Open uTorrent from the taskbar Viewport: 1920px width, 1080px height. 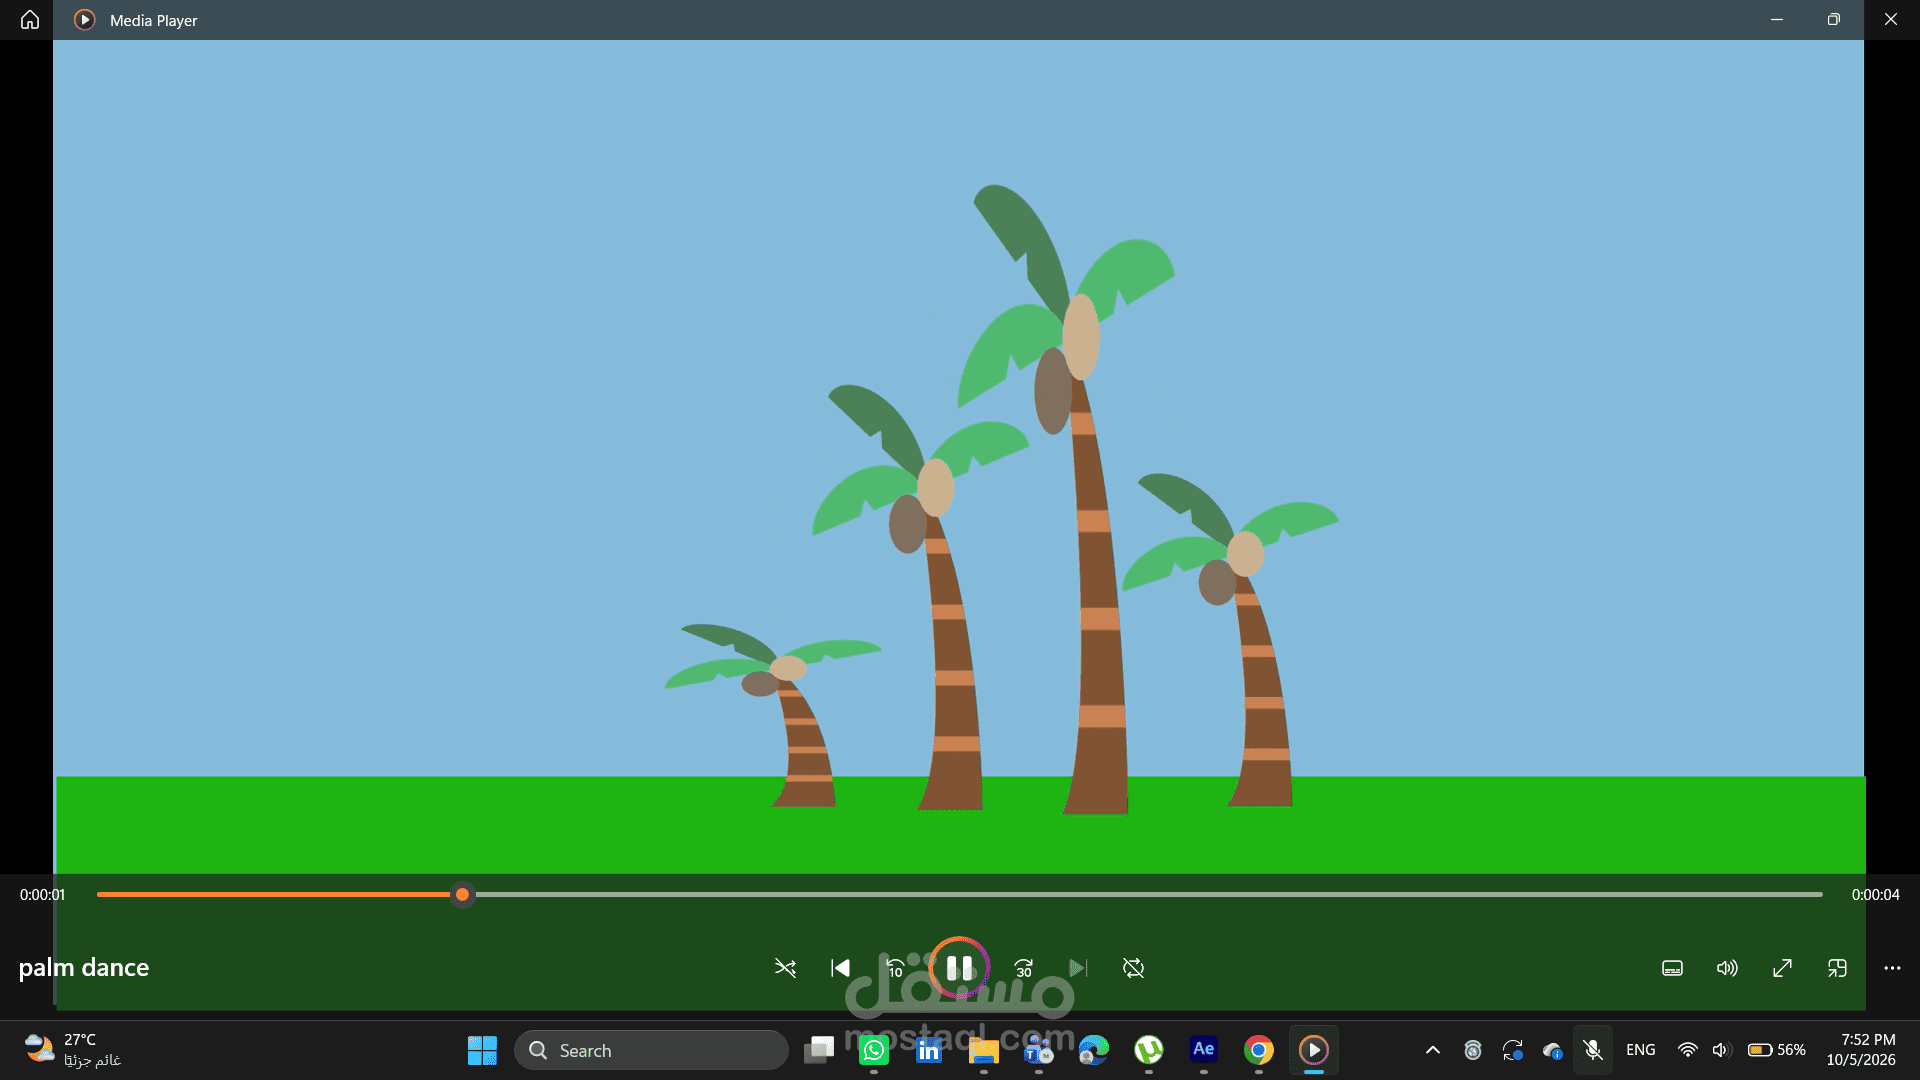point(1149,1050)
